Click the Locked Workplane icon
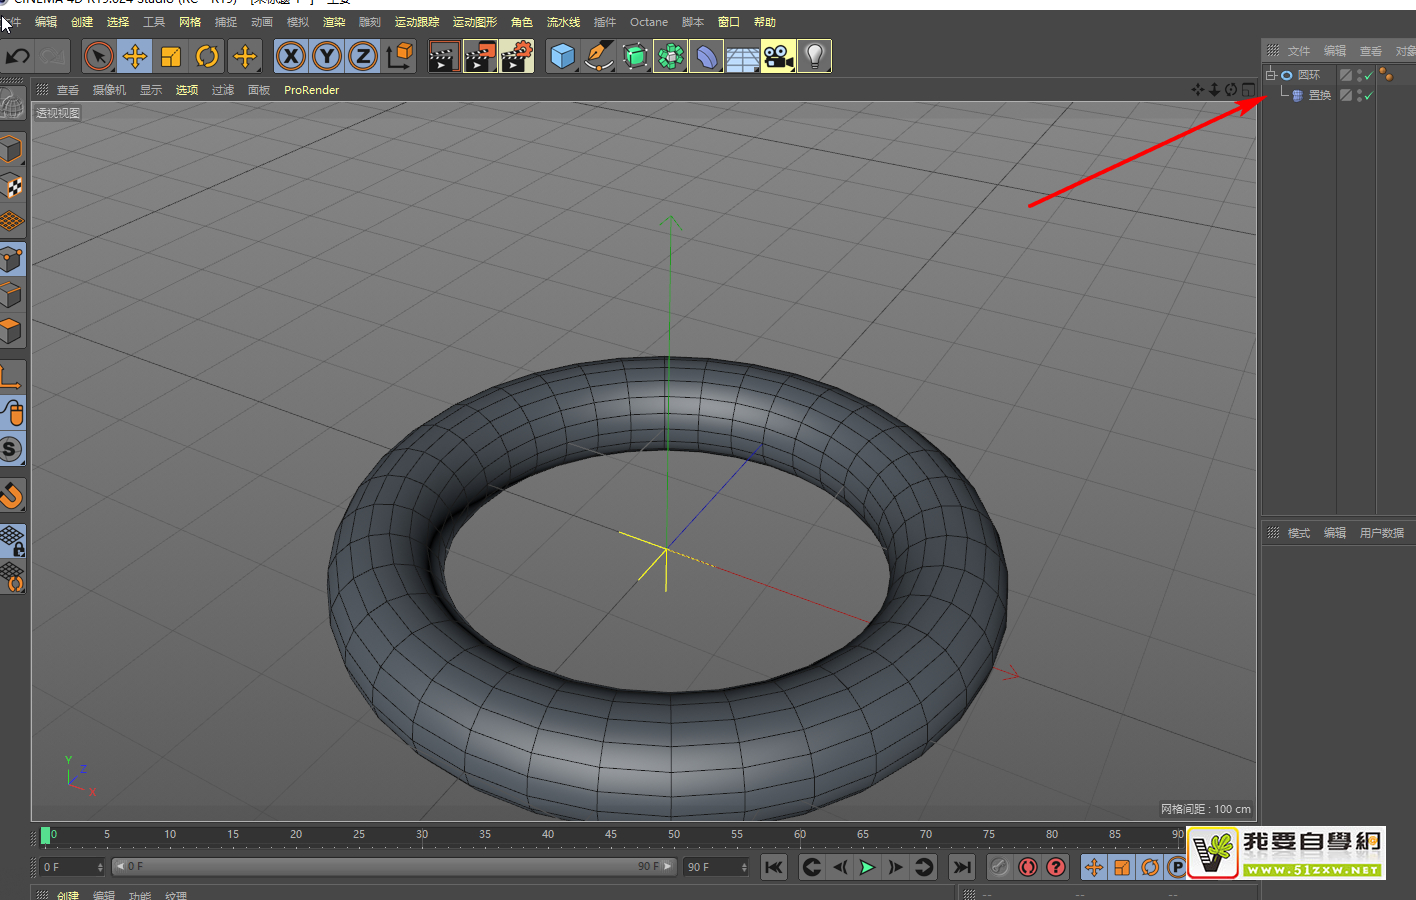Viewport: 1416px width, 900px height. tap(11, 541)
